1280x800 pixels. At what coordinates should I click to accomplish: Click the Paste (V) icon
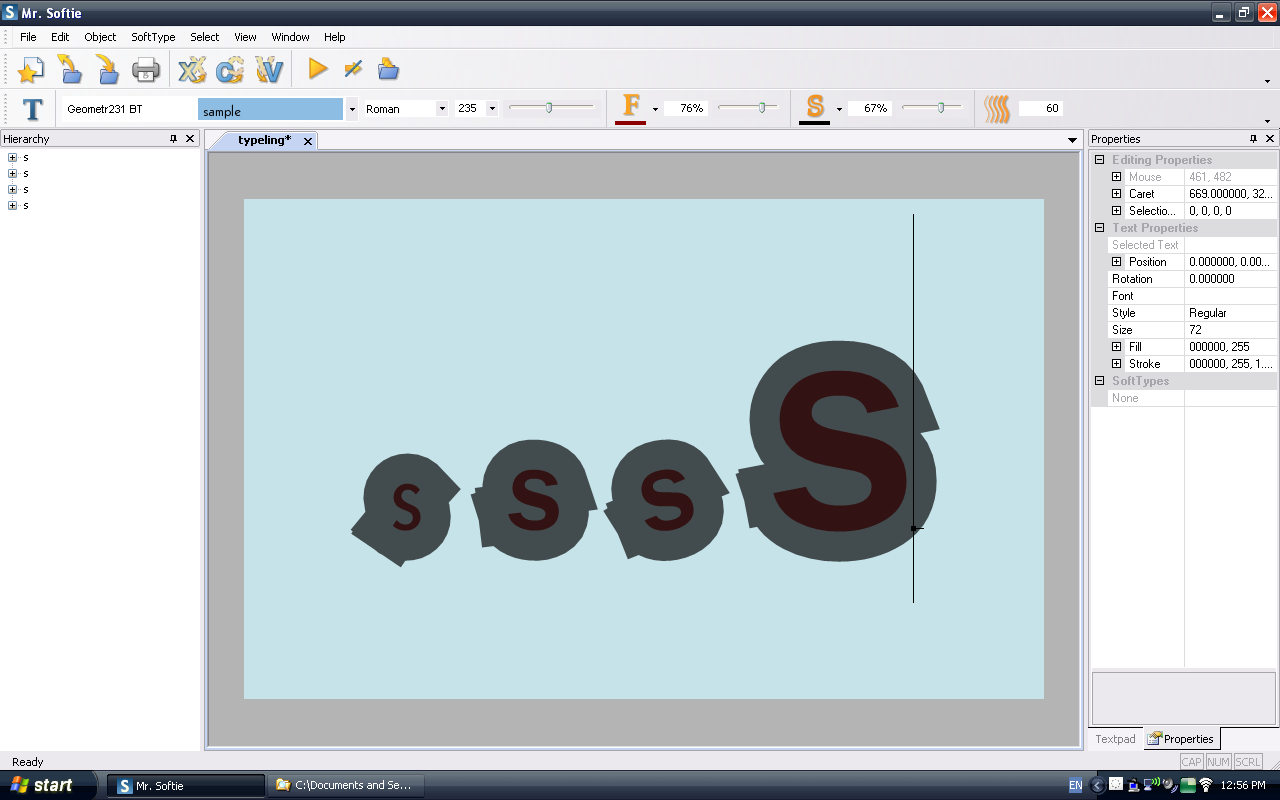(269, 69)
